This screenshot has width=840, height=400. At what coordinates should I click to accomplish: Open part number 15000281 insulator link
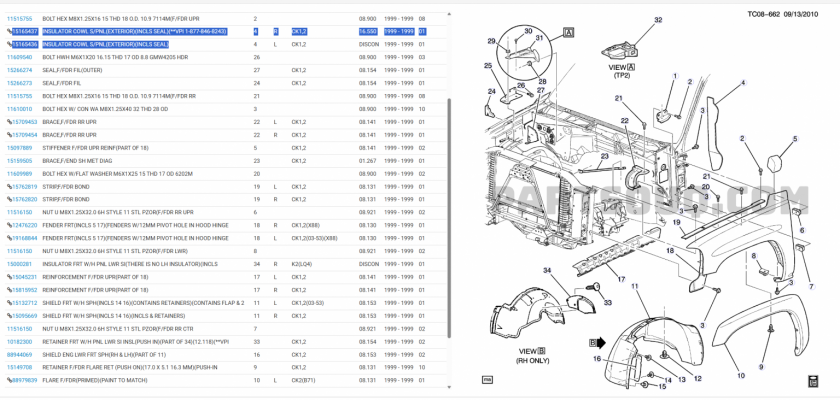point(19,264)
